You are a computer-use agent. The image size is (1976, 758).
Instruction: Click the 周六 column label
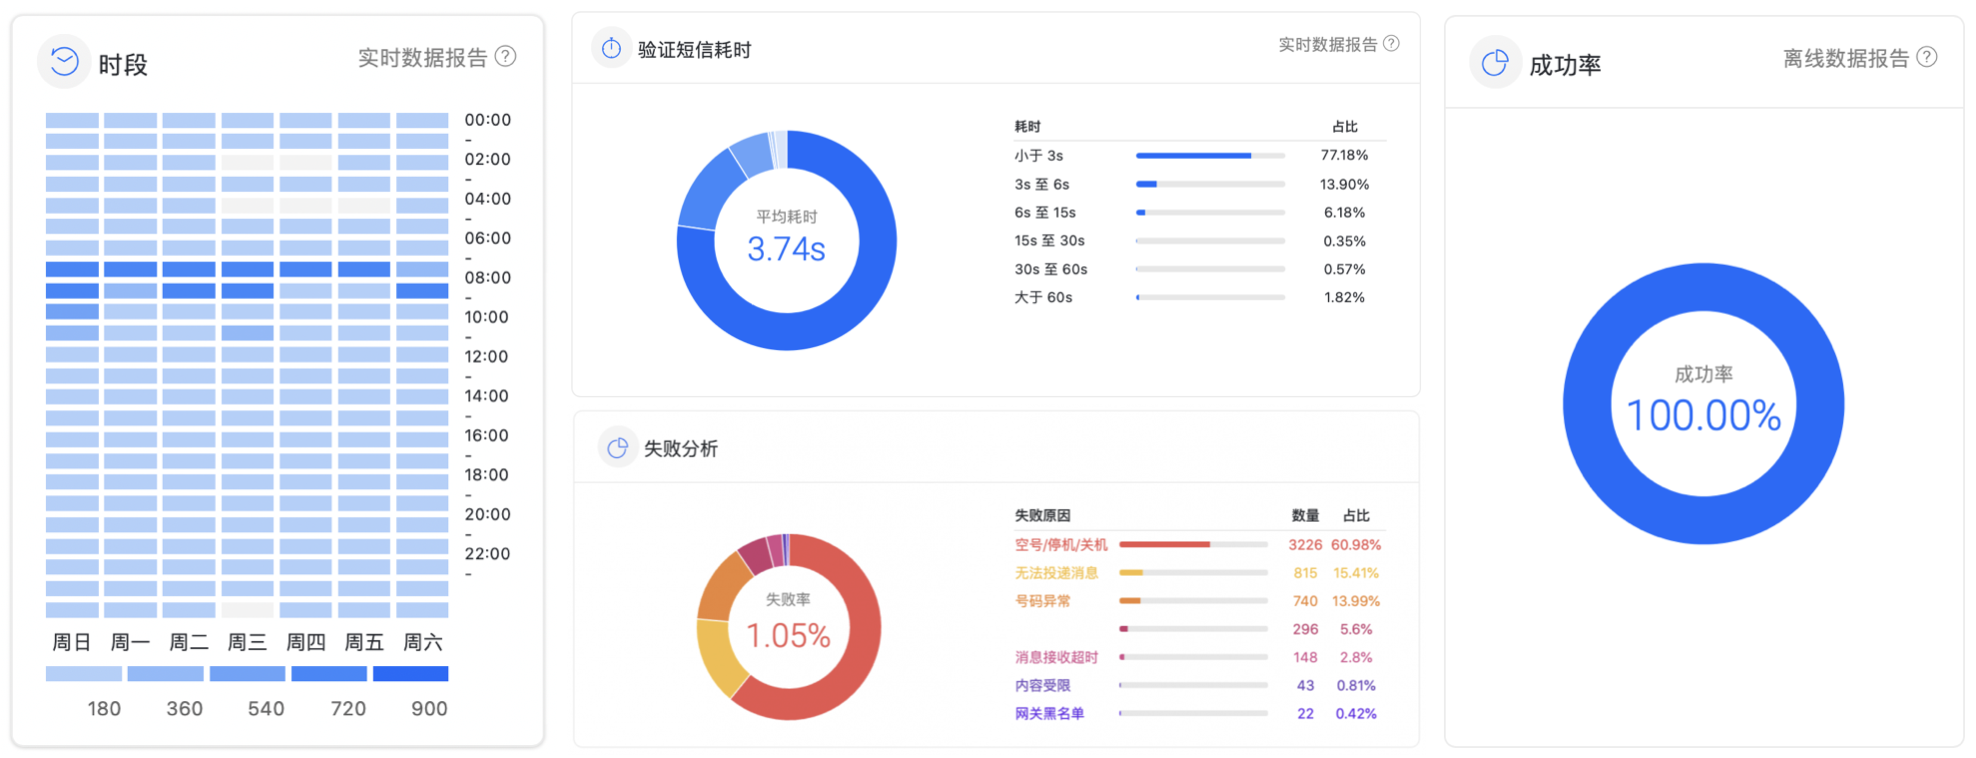422,642
